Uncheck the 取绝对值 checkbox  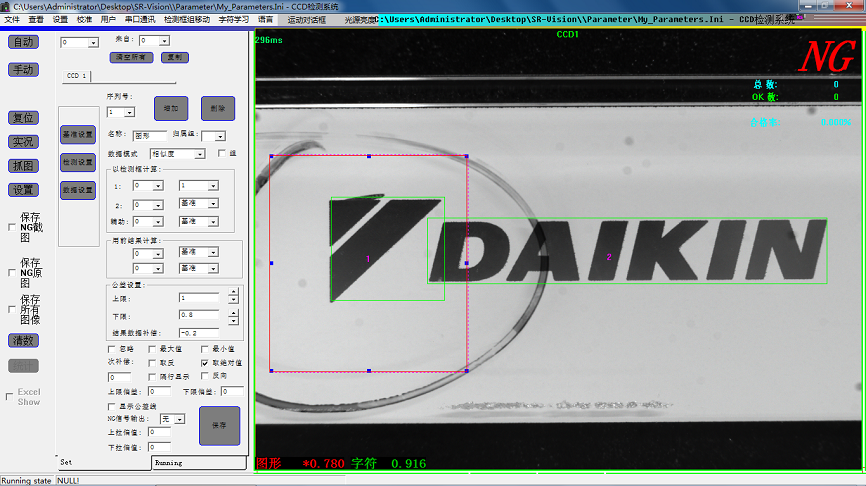[205, 362]
